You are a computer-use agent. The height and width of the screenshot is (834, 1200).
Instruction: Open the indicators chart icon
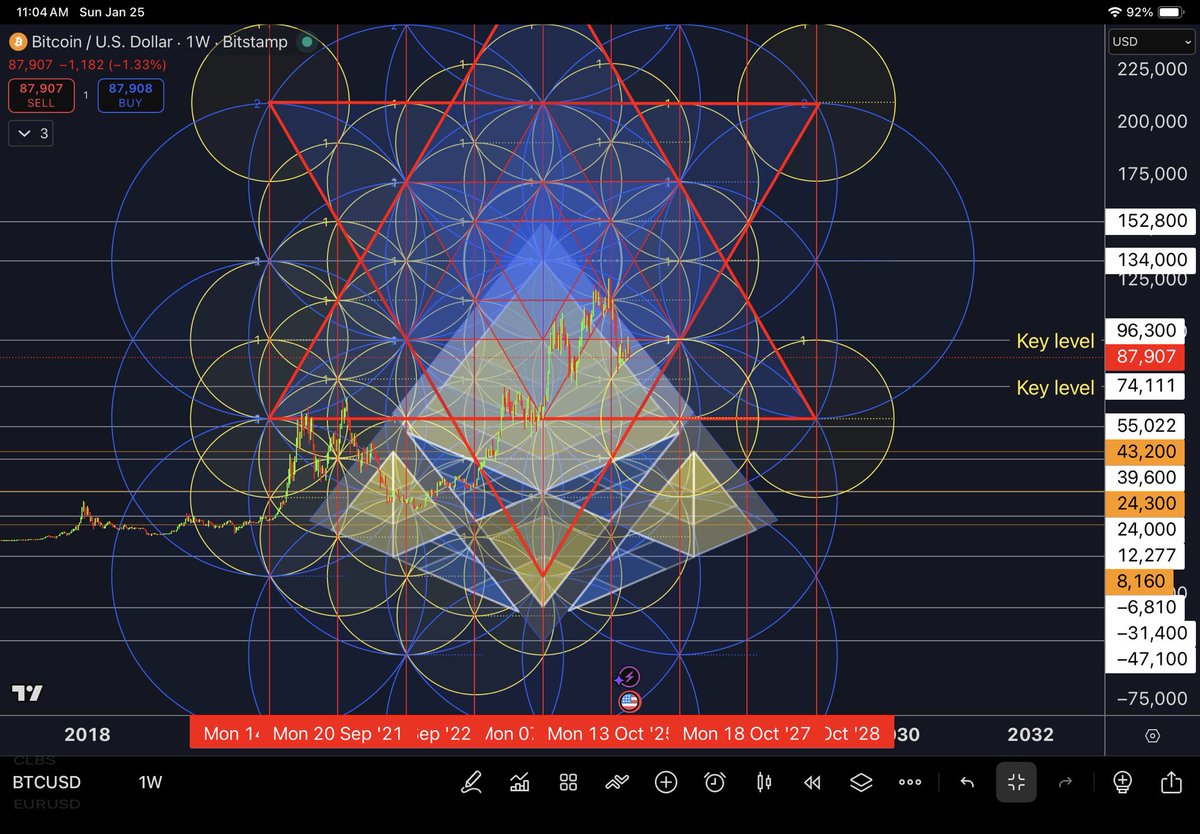pos(519,782)
